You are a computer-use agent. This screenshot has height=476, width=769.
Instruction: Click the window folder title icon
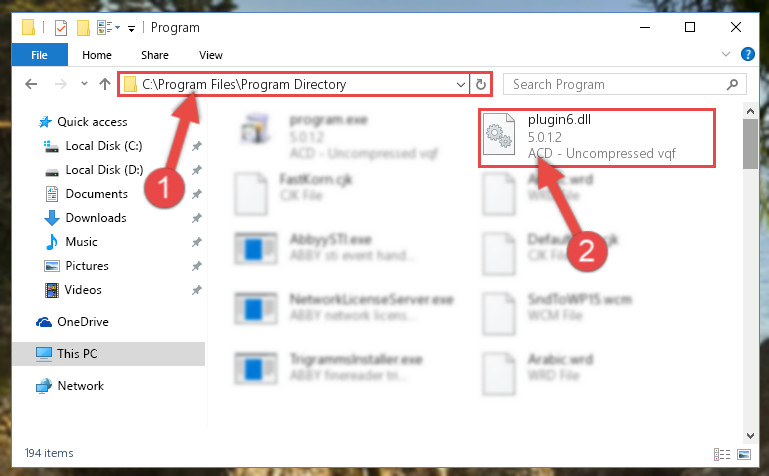tap(28, 27)
